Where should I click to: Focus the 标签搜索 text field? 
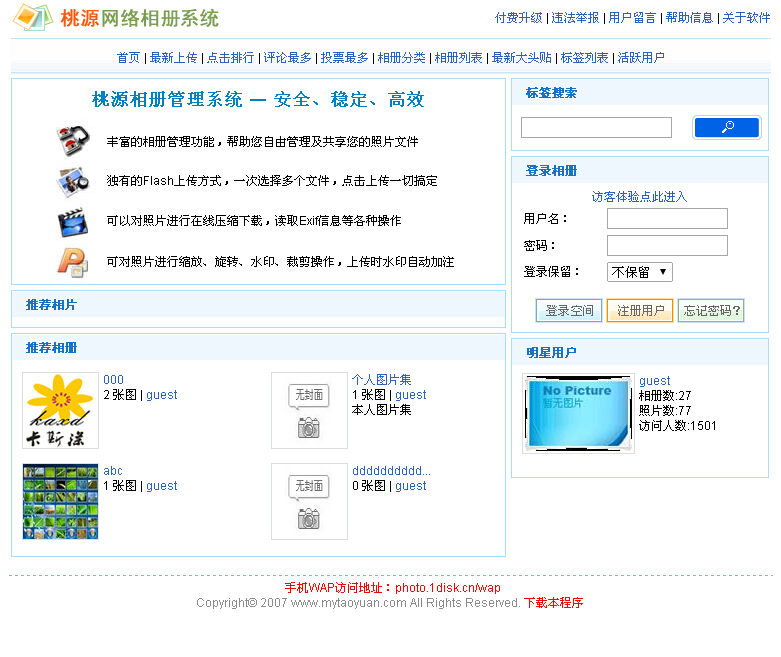pyautogui.click(x=596, y=128)
